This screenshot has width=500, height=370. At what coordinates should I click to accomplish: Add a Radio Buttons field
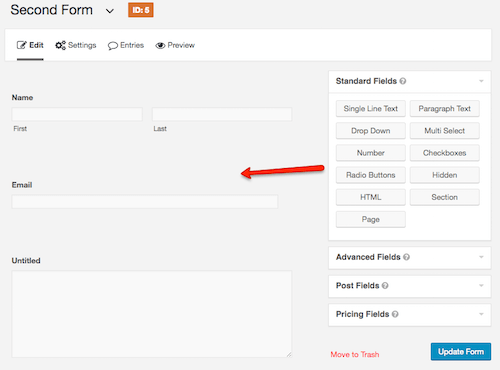[x=371, y=175]
